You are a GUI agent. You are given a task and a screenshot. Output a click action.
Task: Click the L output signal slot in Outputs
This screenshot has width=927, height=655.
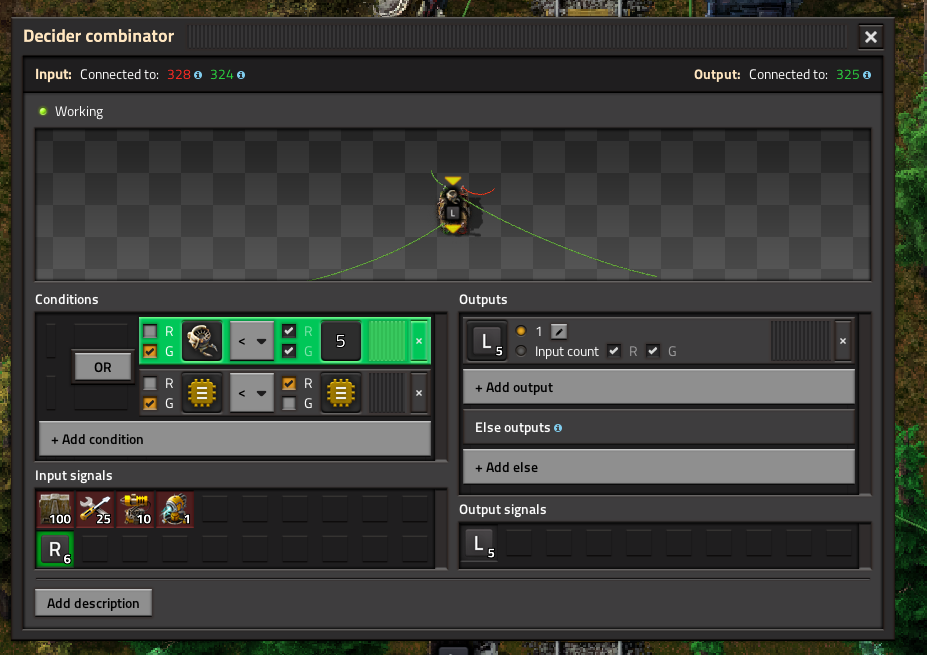tap(487, 341)
